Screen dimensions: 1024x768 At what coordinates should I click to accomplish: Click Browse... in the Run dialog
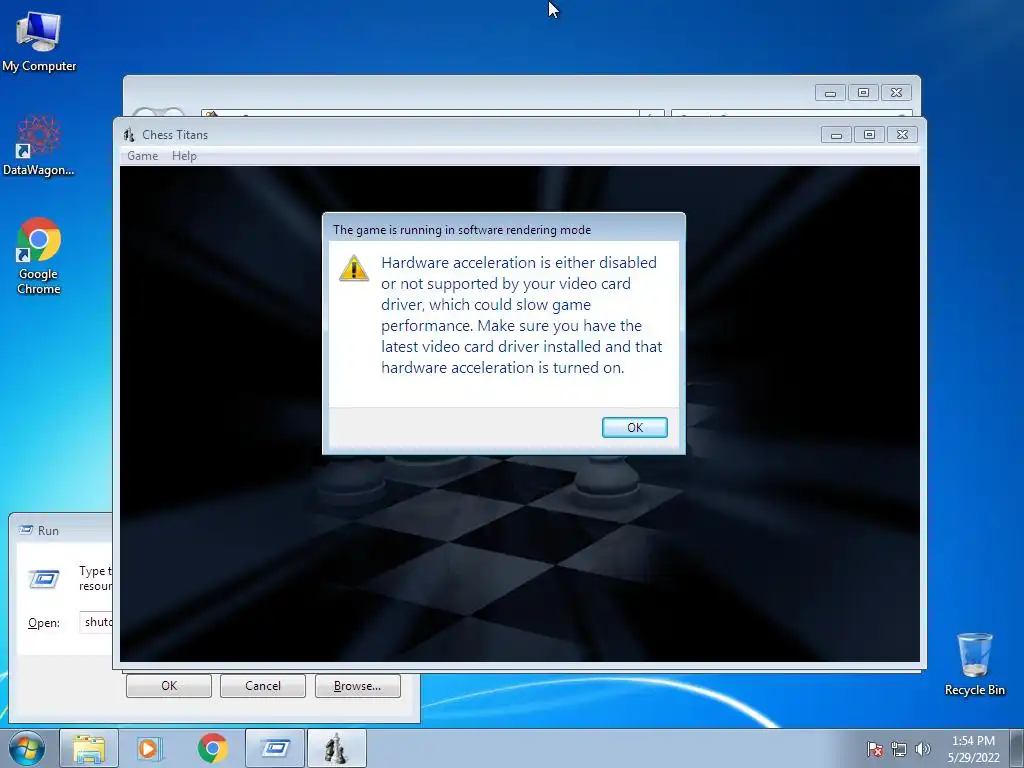[357, 686]
